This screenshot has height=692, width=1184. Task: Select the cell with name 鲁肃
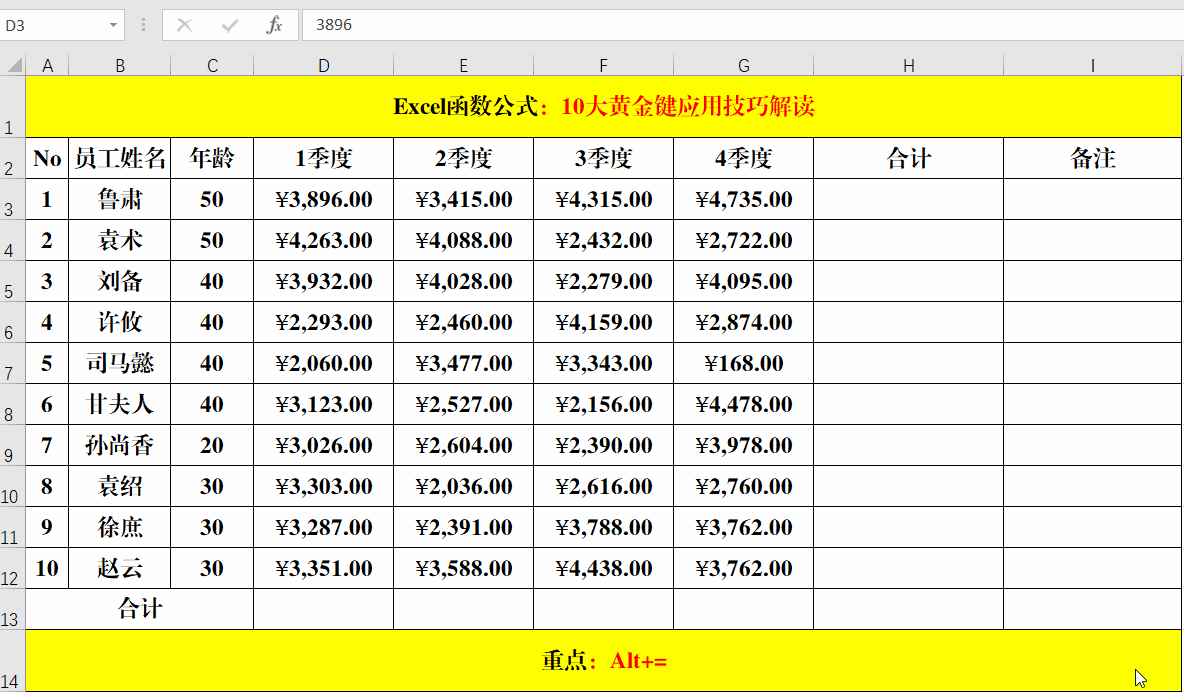tap(120, 199)
